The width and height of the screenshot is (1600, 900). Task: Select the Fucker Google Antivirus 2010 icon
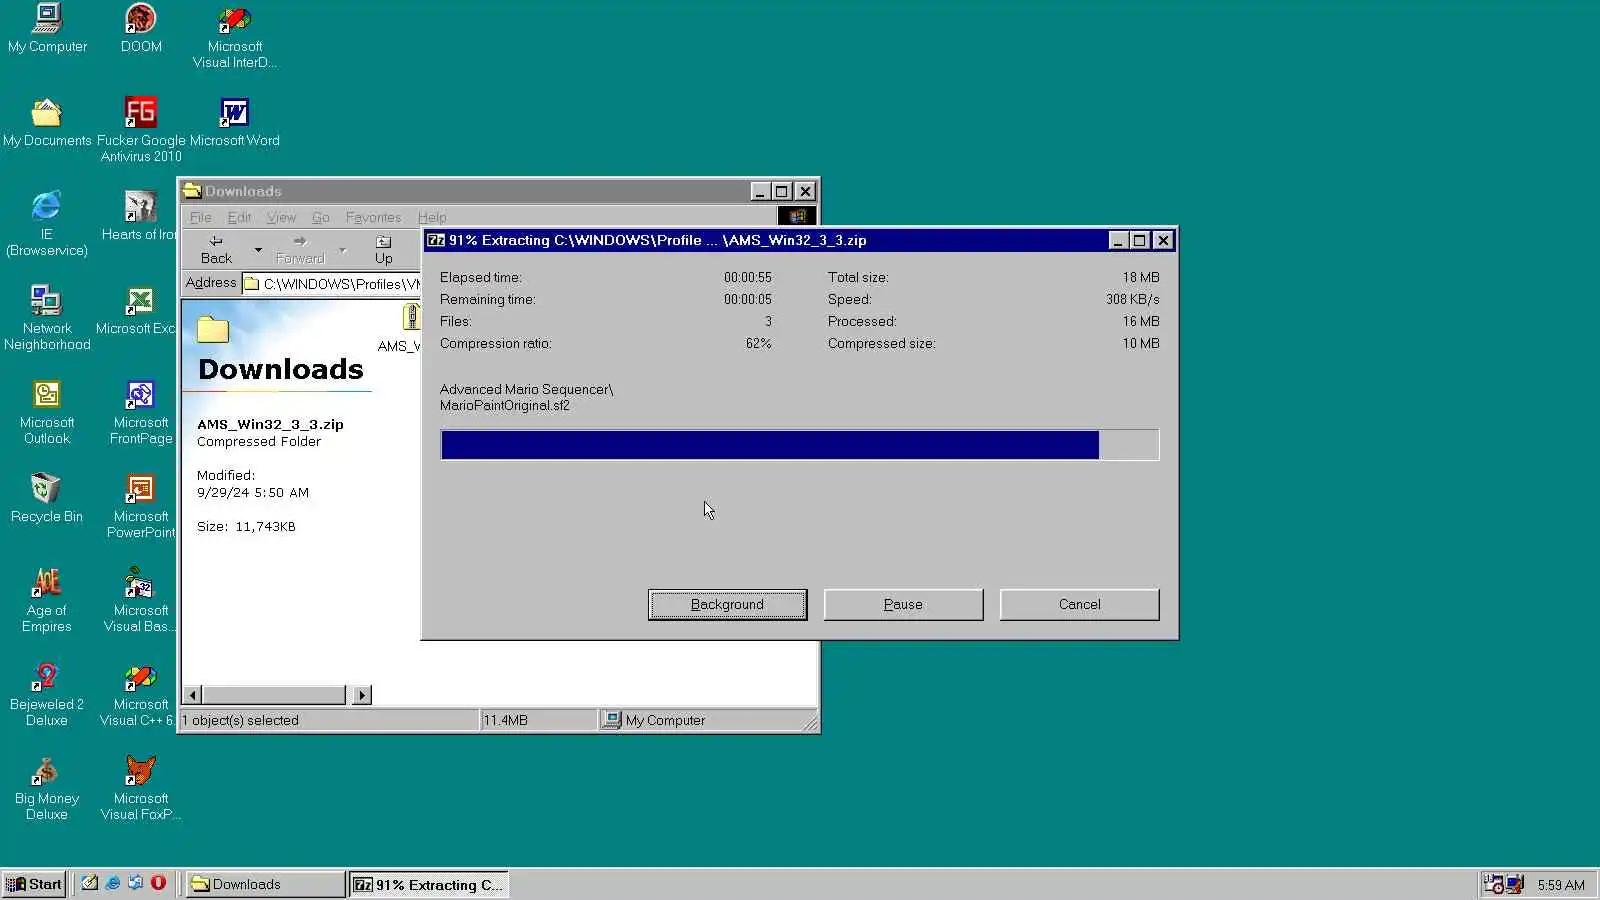pyautogui.click(x=141, y=130)
